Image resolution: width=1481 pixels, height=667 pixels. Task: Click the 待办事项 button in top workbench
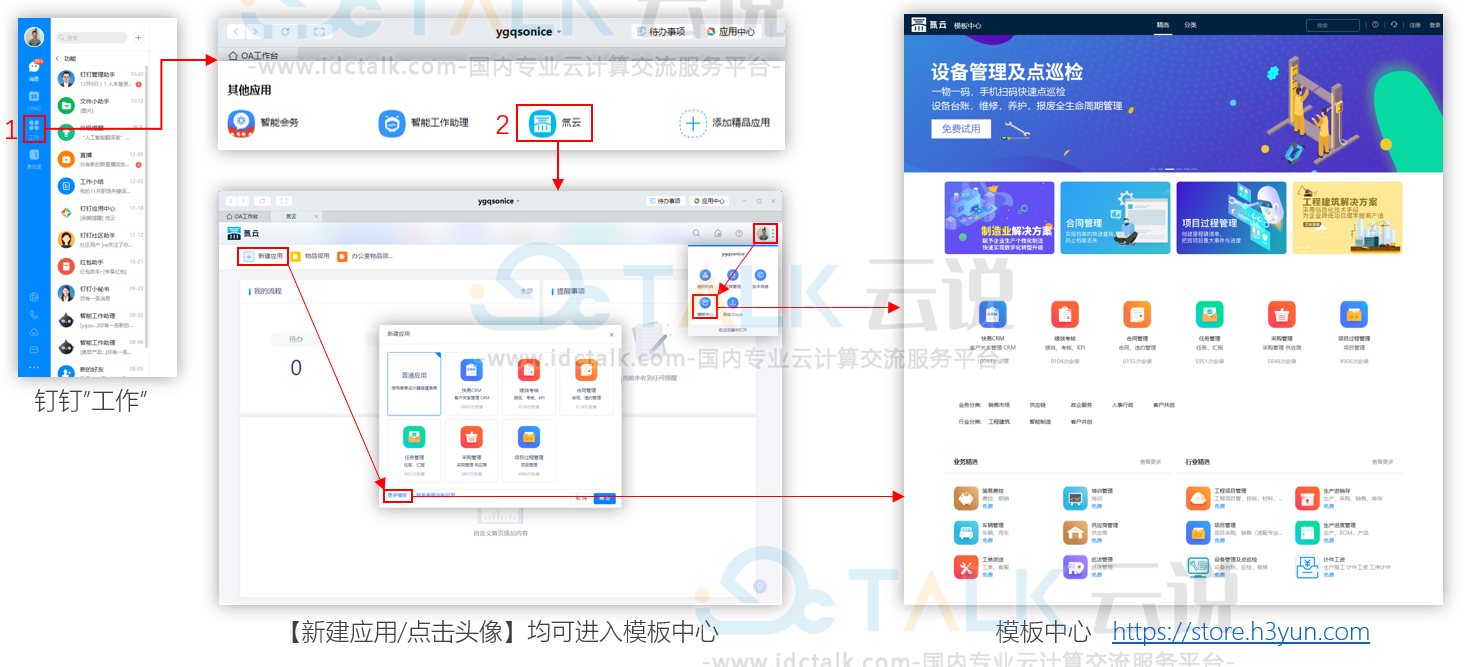(663, 32)
